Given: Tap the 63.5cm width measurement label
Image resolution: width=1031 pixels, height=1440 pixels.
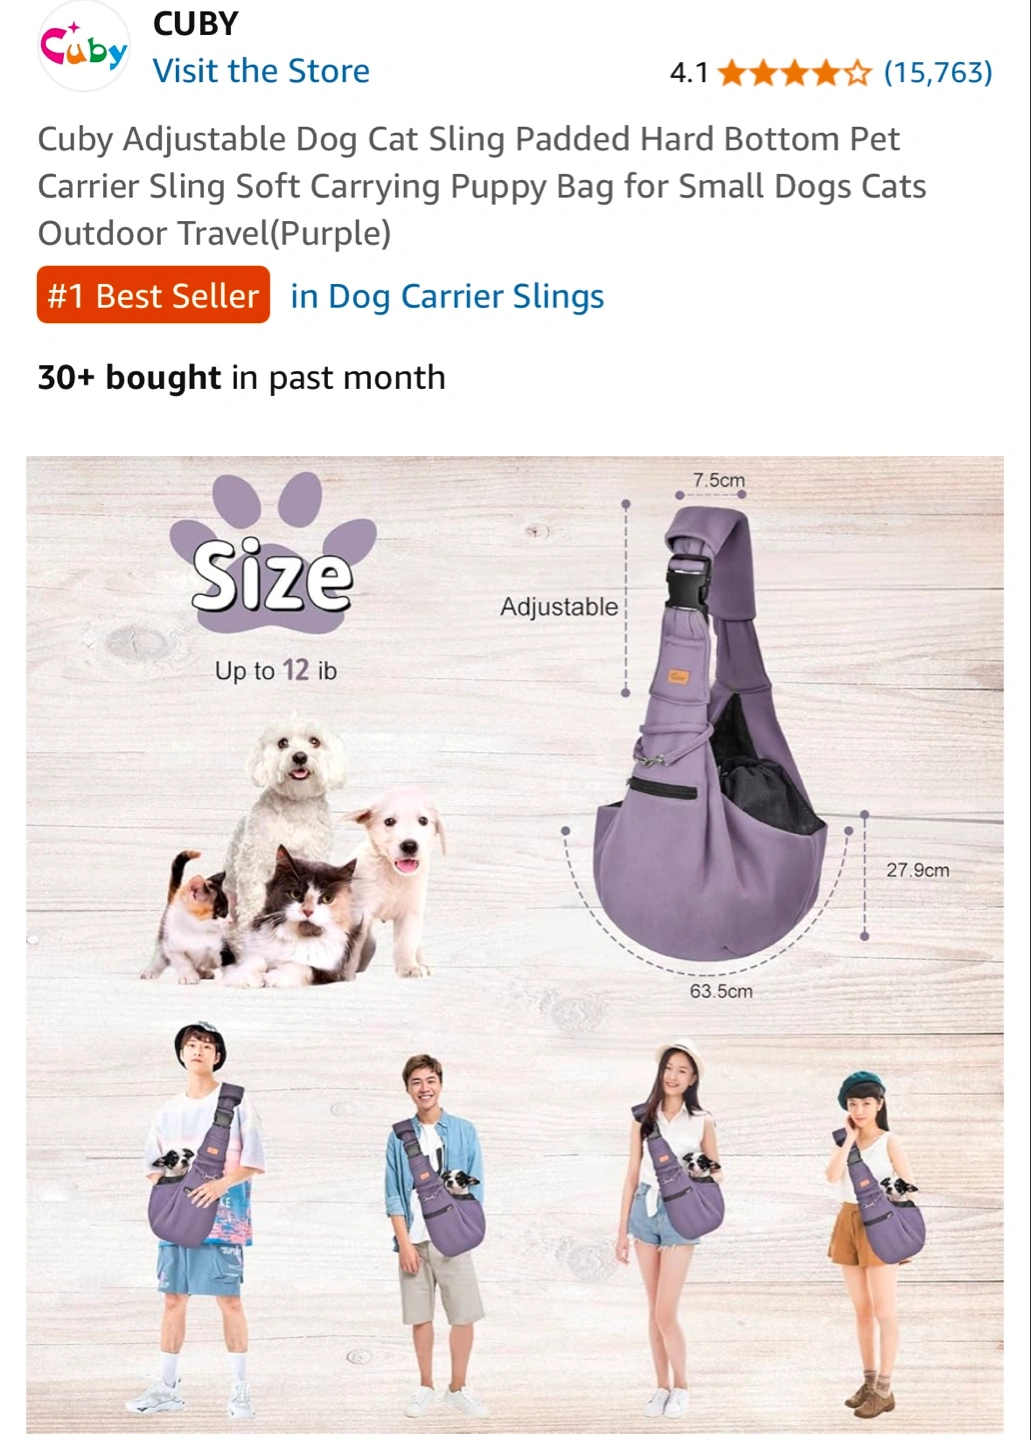Looking at the screenshot, I should (721, 991).
